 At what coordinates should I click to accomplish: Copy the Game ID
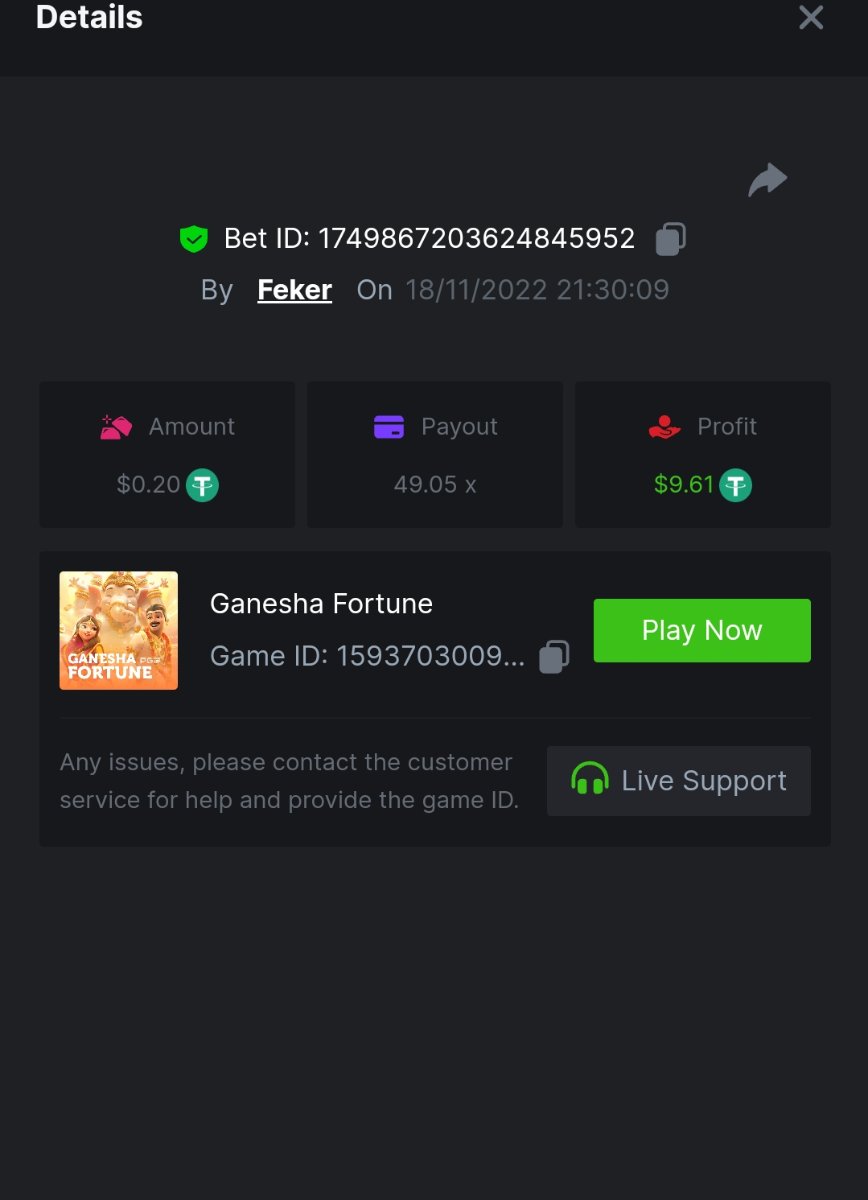554,657
